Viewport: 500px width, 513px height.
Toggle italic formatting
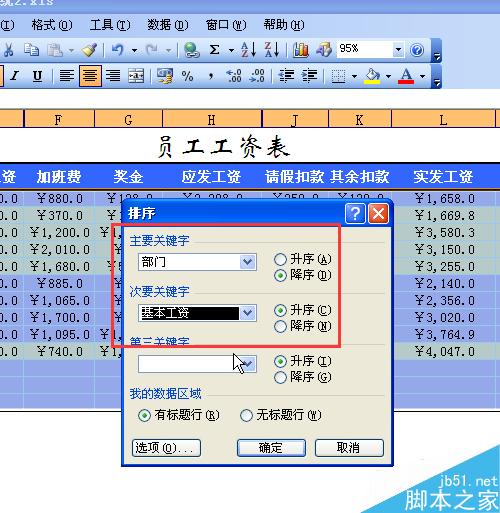click(14, 76)
